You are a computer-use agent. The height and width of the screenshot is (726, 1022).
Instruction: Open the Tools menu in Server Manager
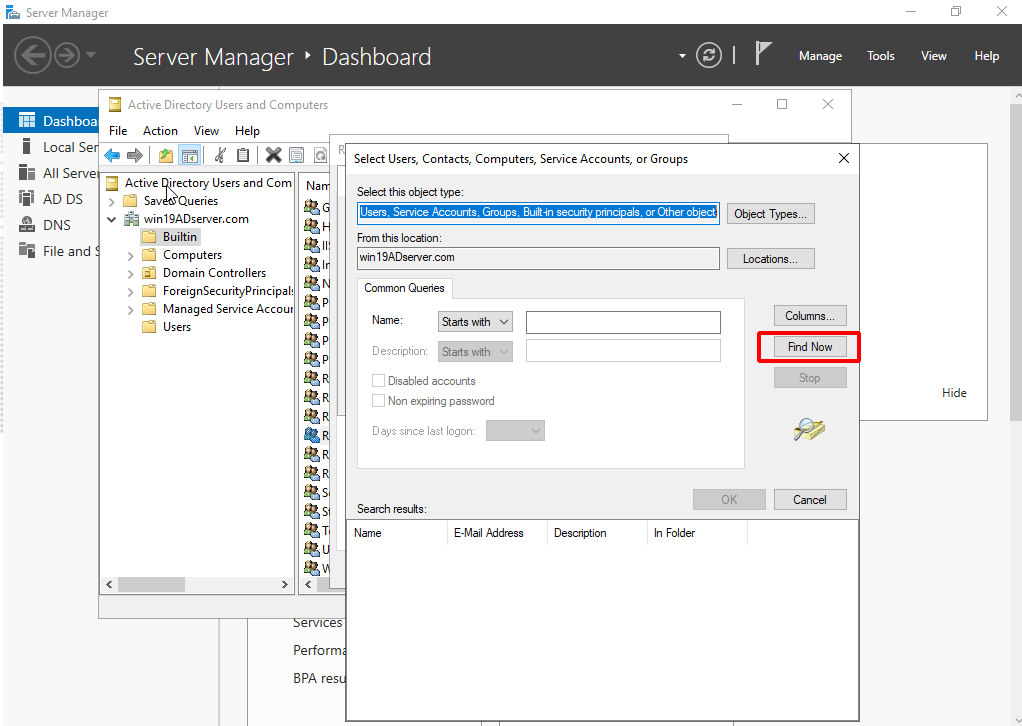click(880, 56)
